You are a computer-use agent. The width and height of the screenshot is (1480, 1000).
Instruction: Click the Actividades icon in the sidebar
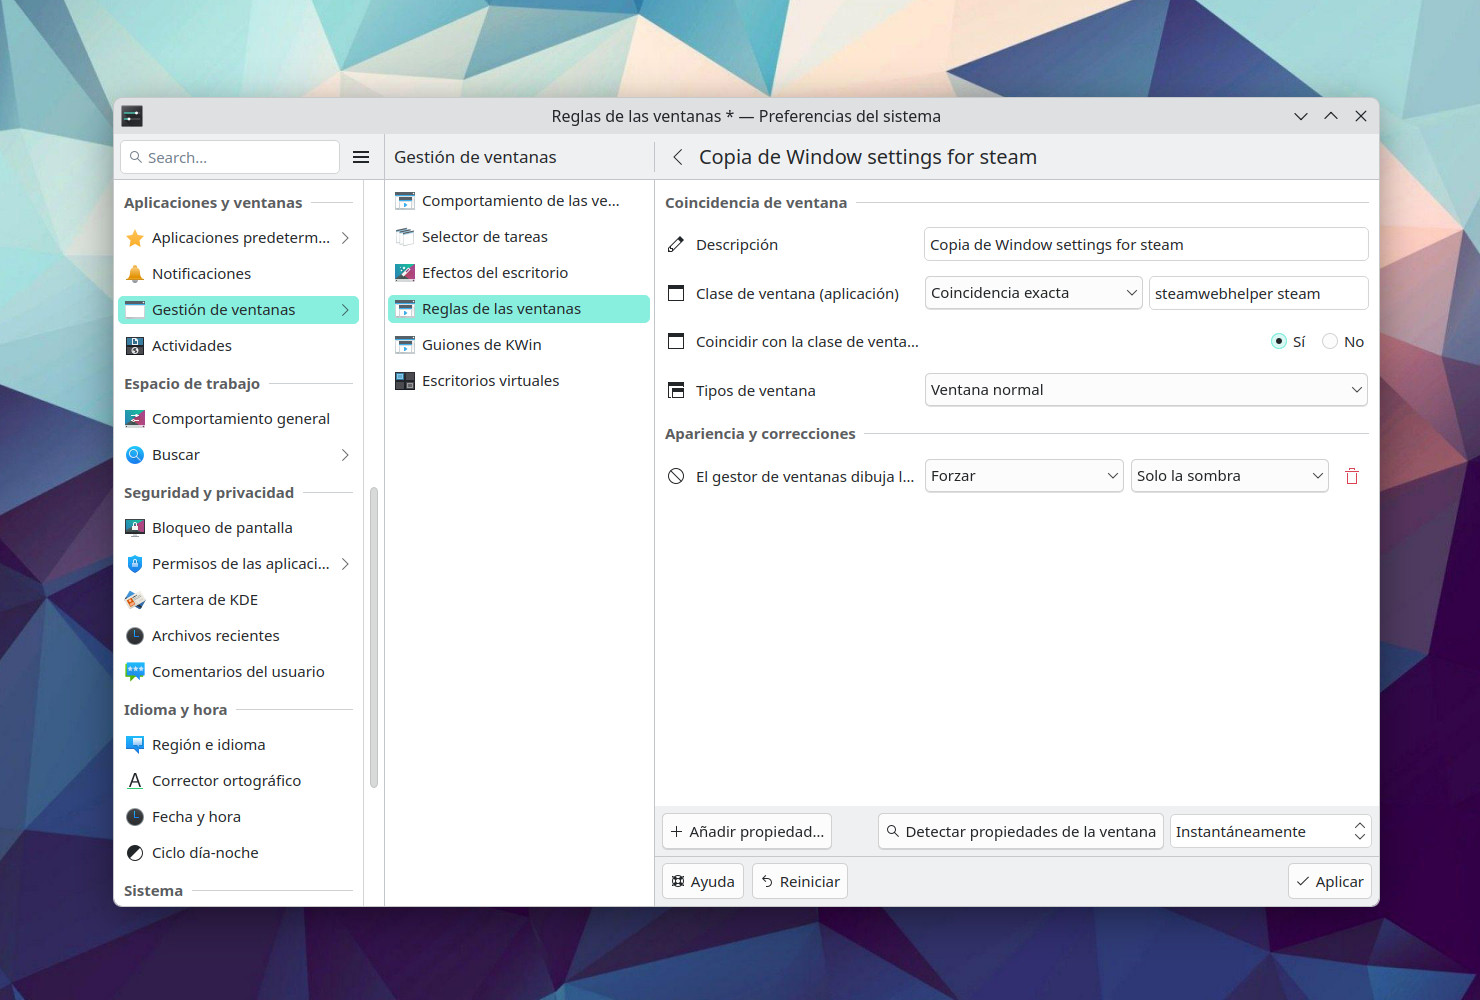tap(135, 346)
